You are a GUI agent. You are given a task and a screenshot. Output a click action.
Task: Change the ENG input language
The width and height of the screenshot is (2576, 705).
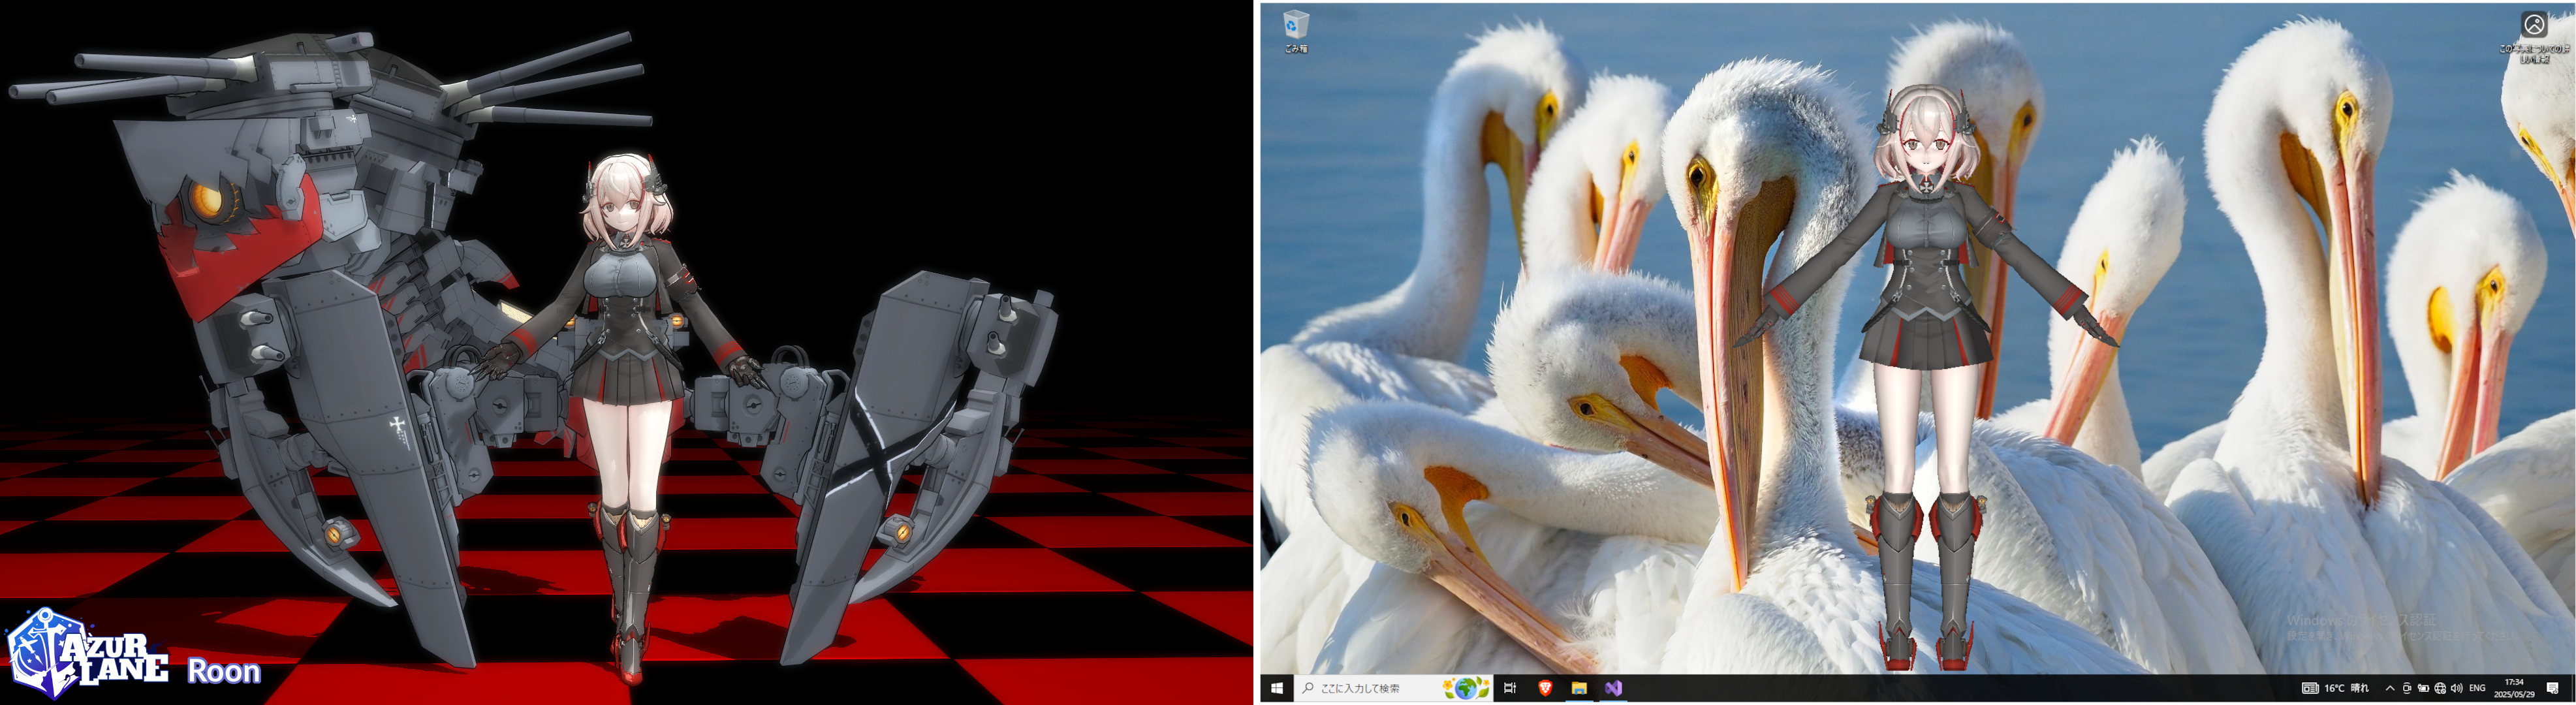2477,688
